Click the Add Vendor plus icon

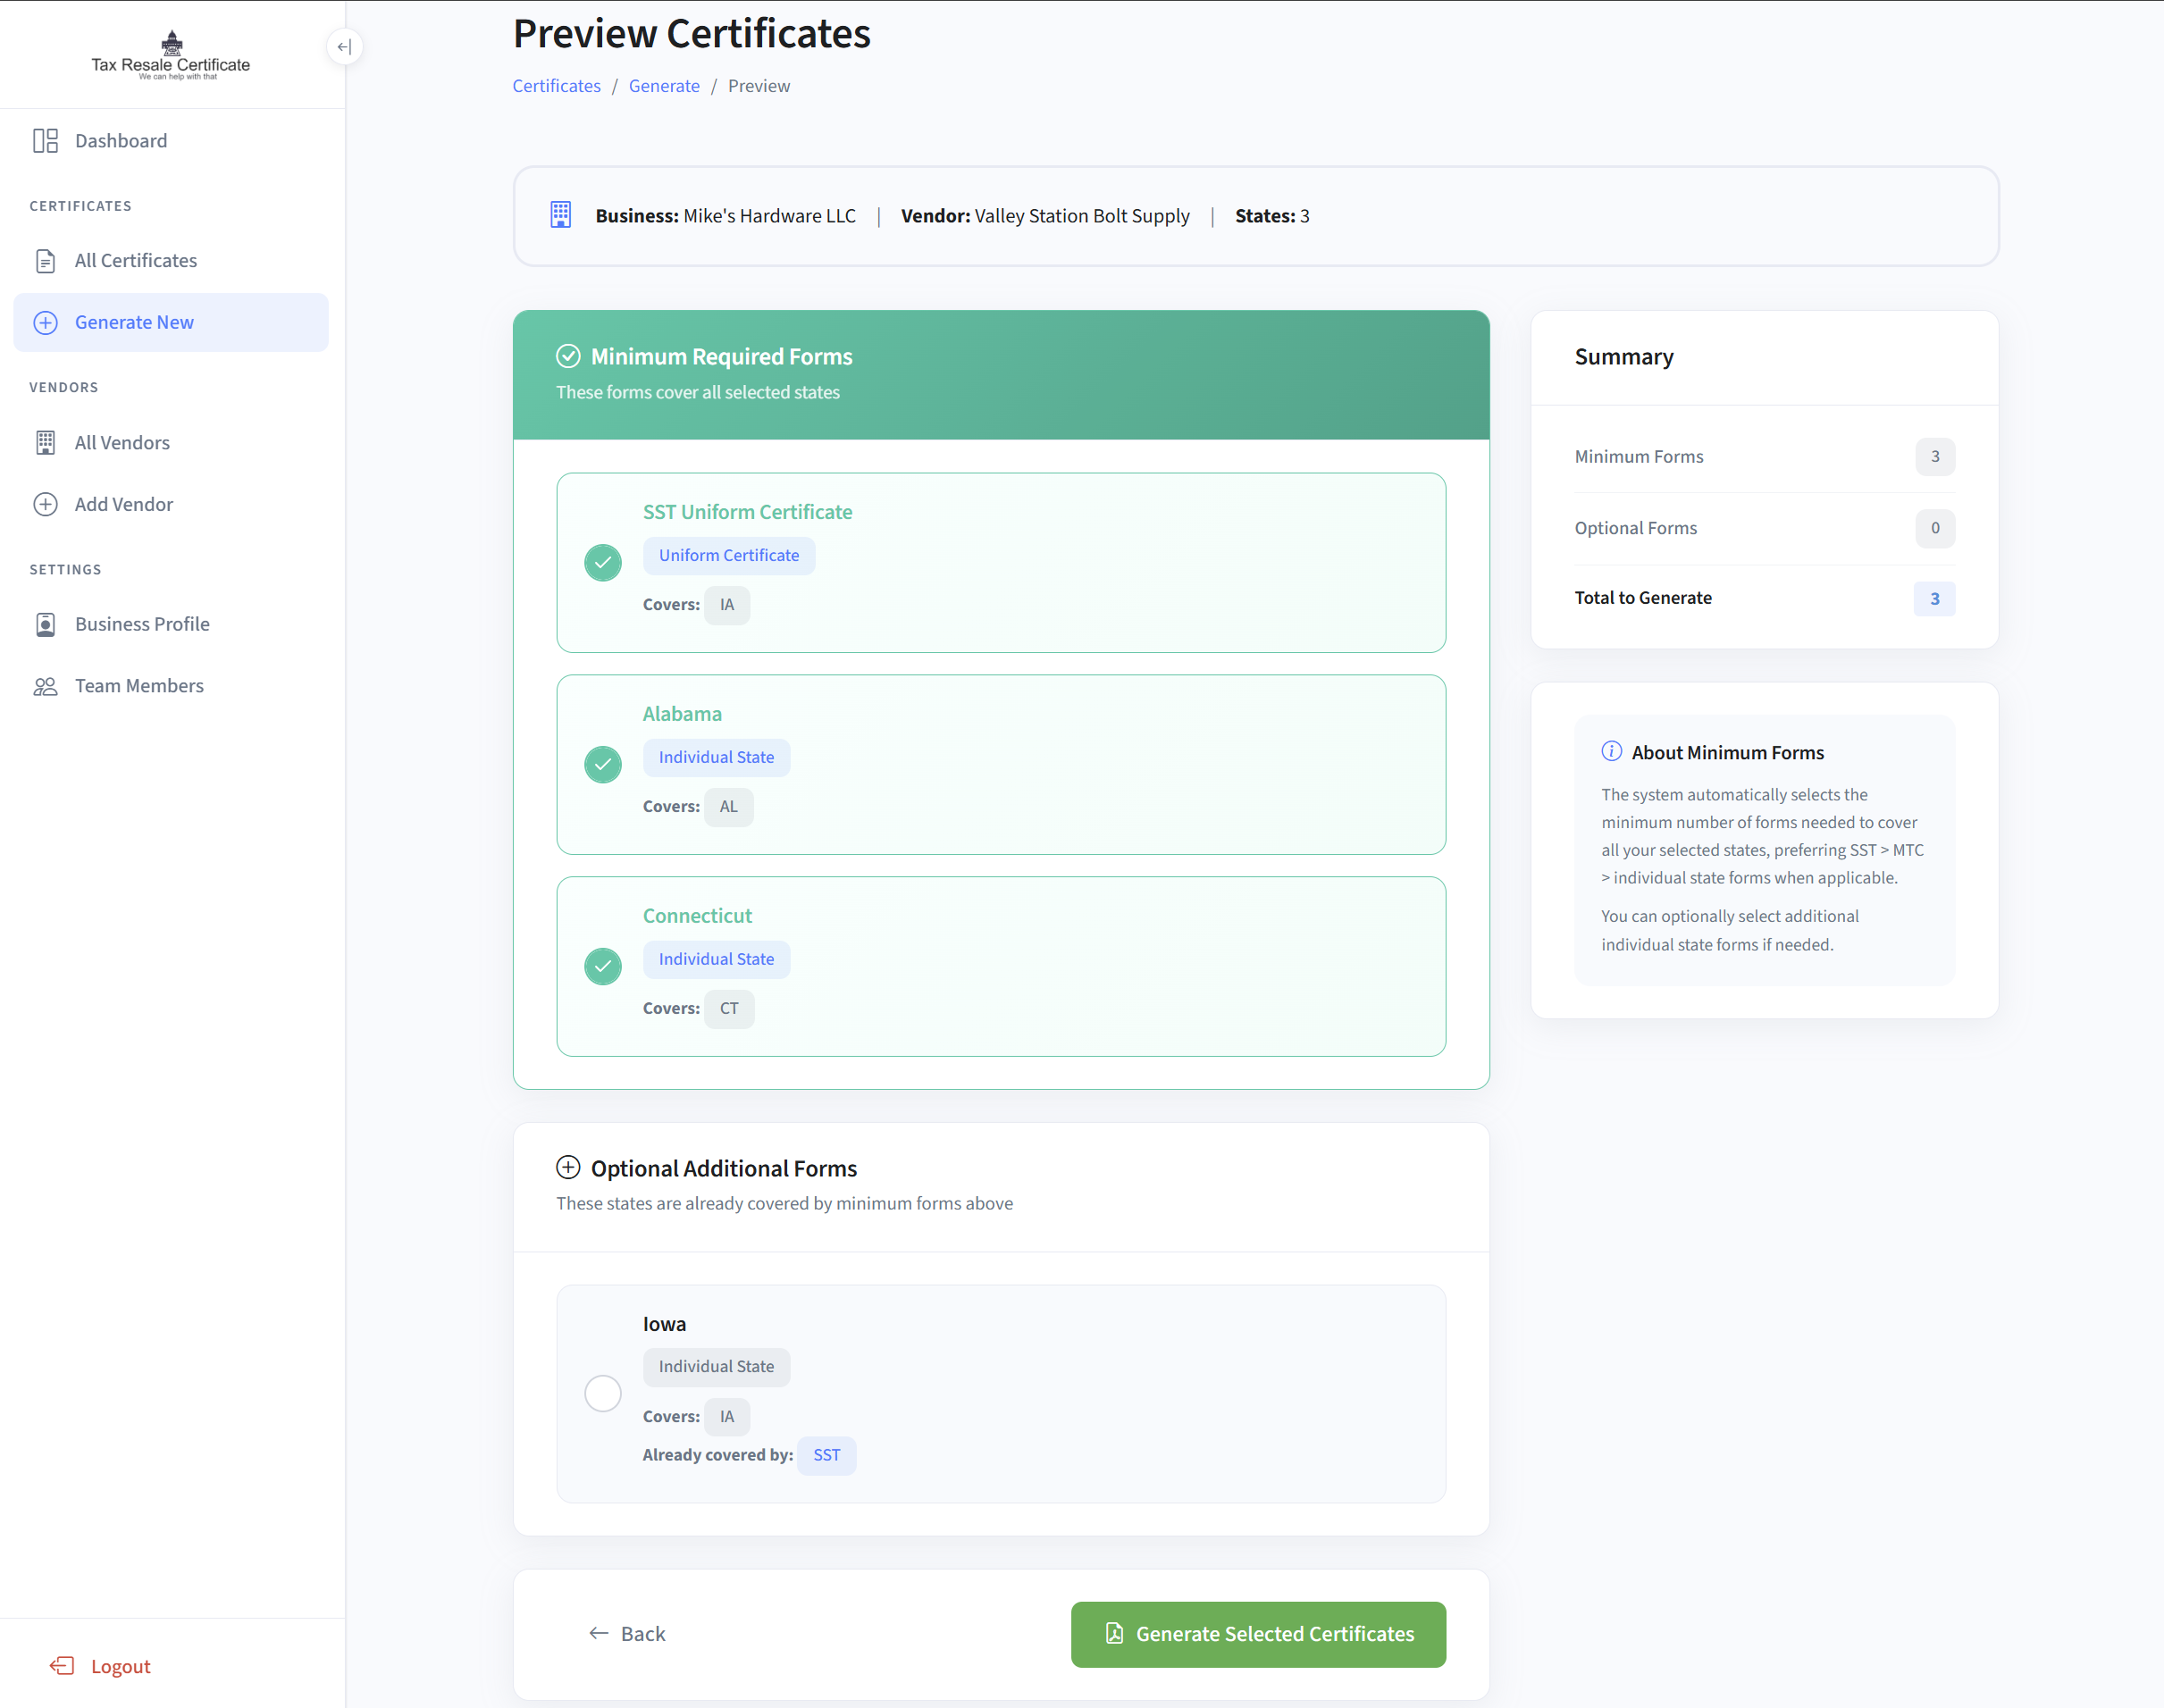45,504
